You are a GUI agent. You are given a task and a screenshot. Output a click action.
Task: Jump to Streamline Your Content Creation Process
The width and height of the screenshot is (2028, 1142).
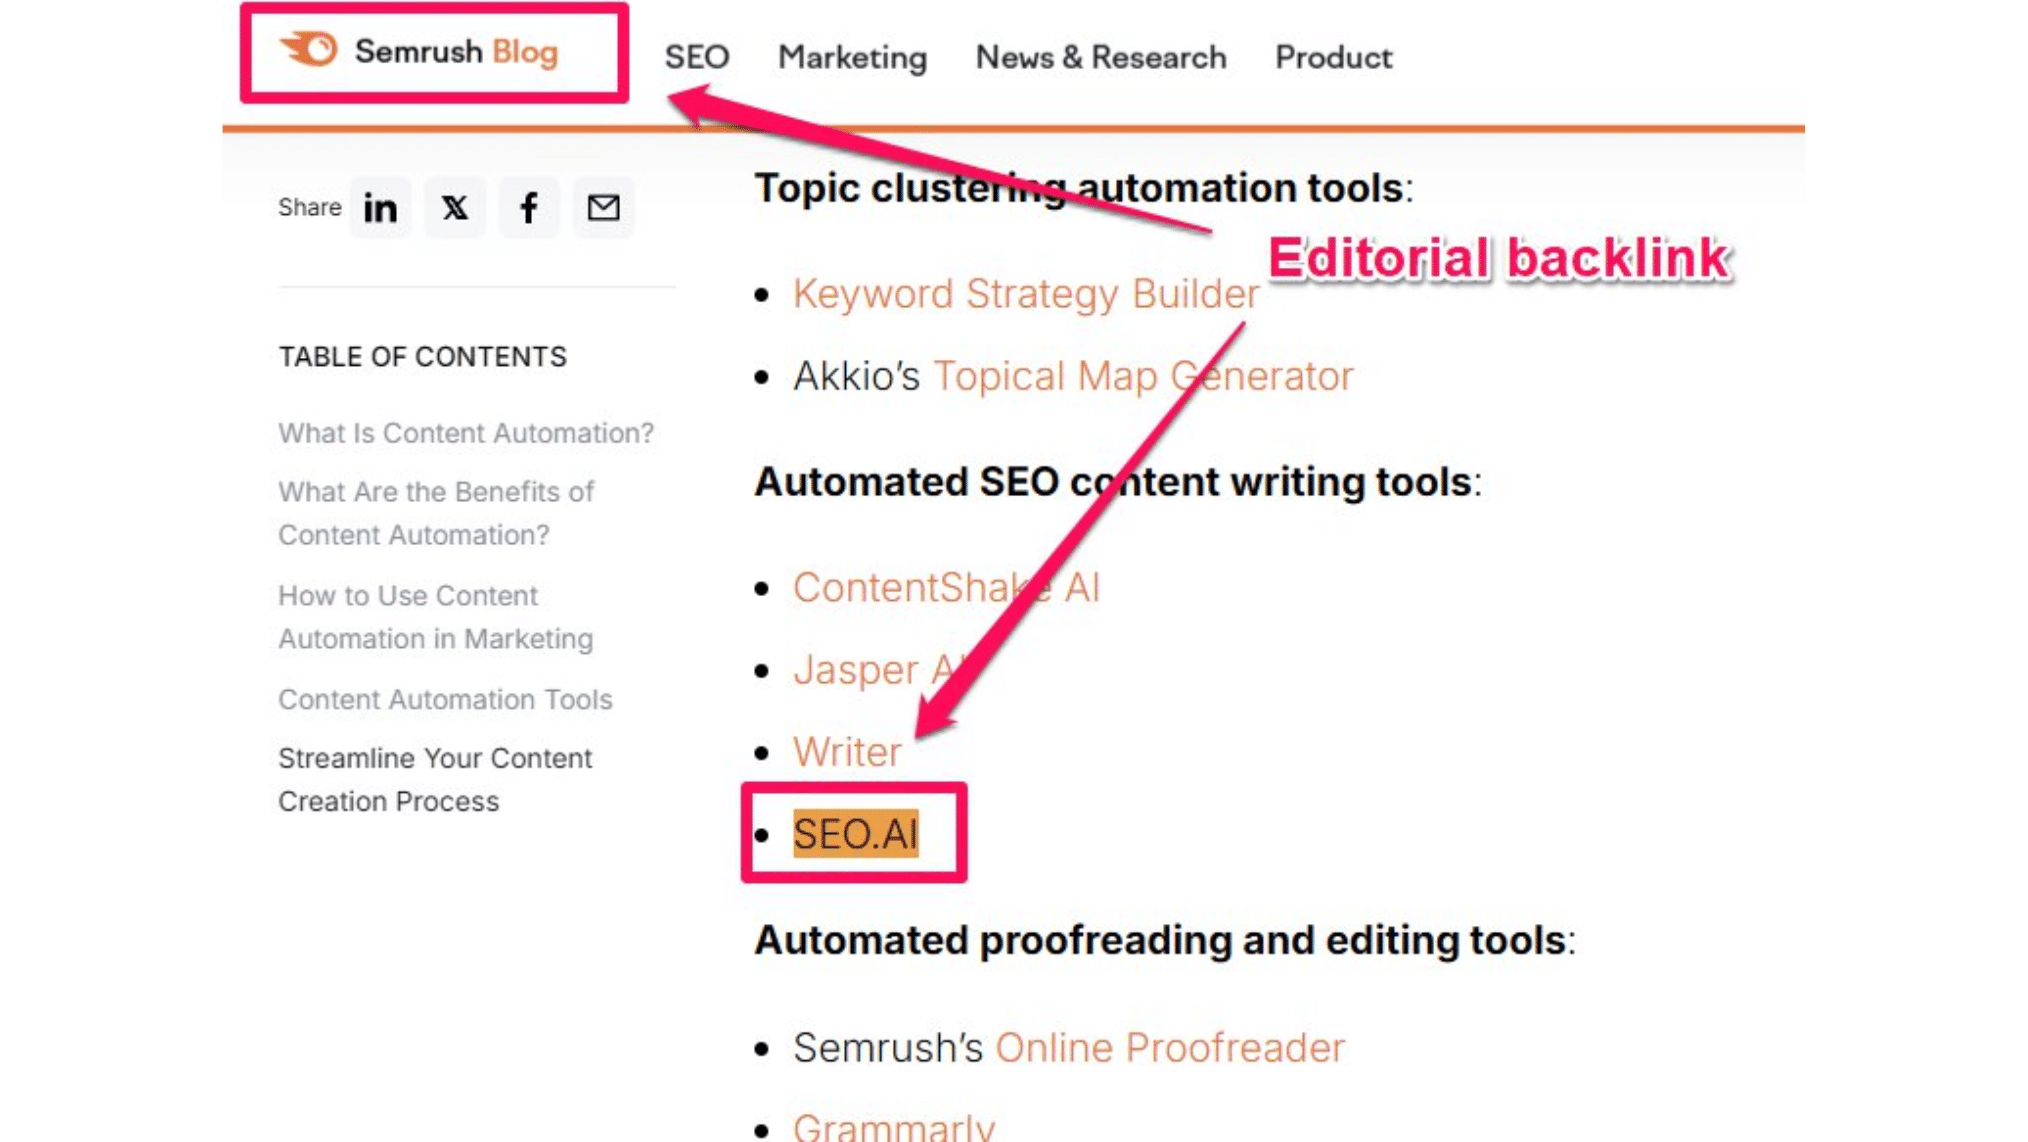click(435, 779)
